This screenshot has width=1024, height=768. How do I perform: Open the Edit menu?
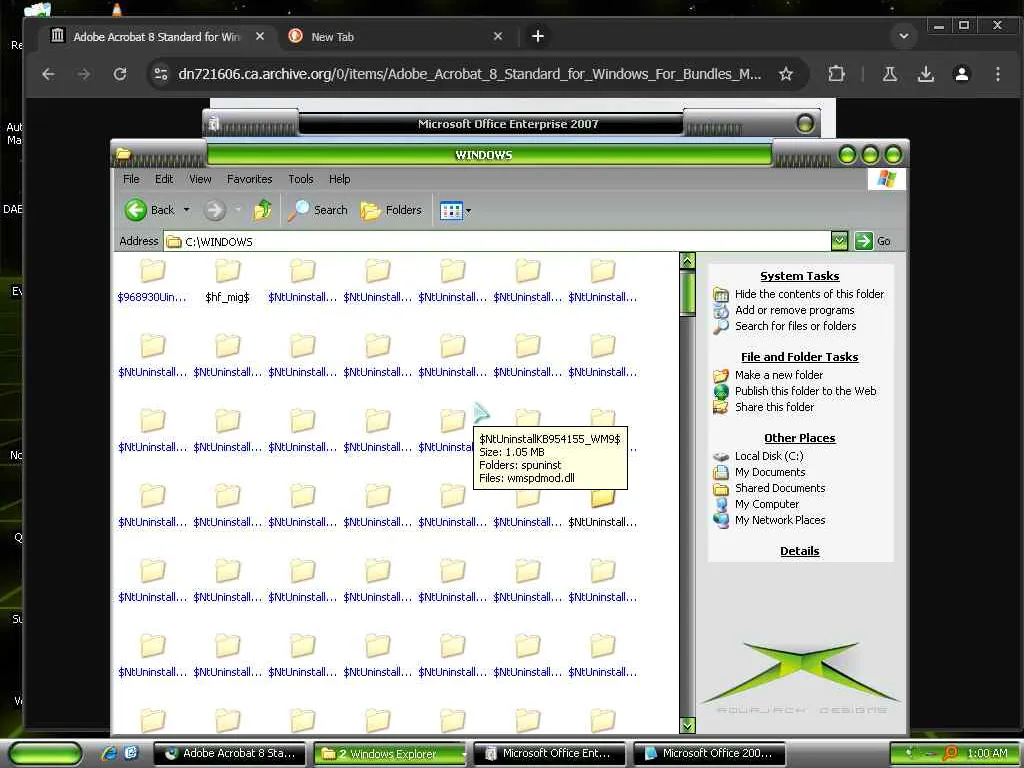[164, 179]
